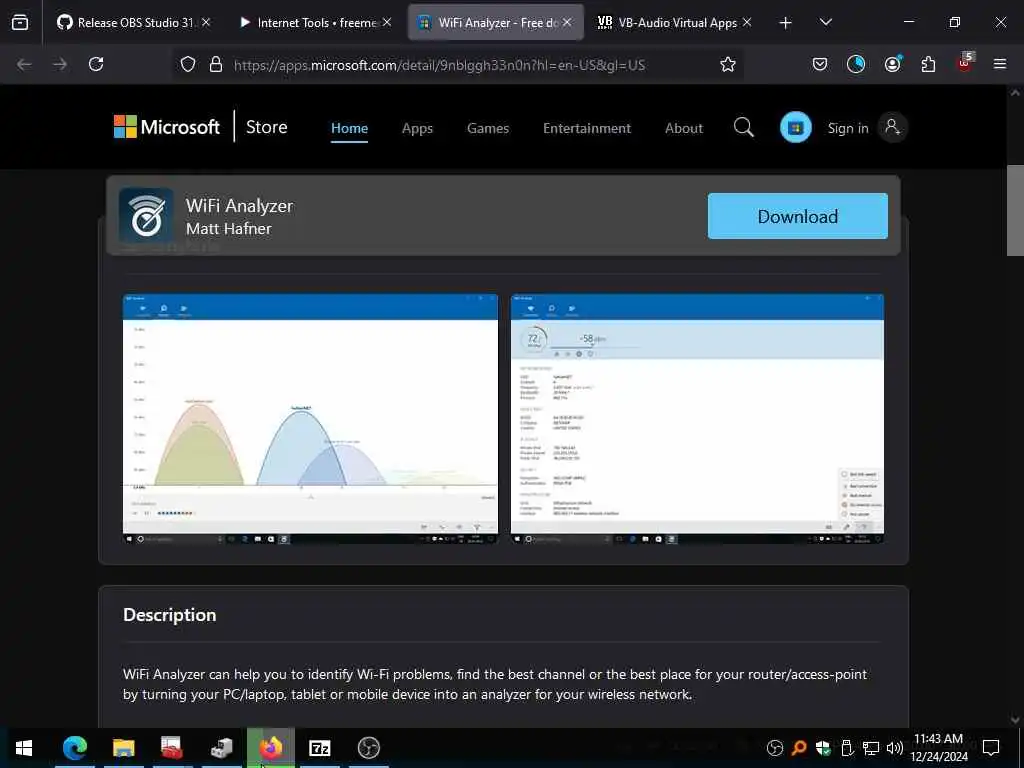
Task: Click the round blue Store app icon
Action: (795, 127)
